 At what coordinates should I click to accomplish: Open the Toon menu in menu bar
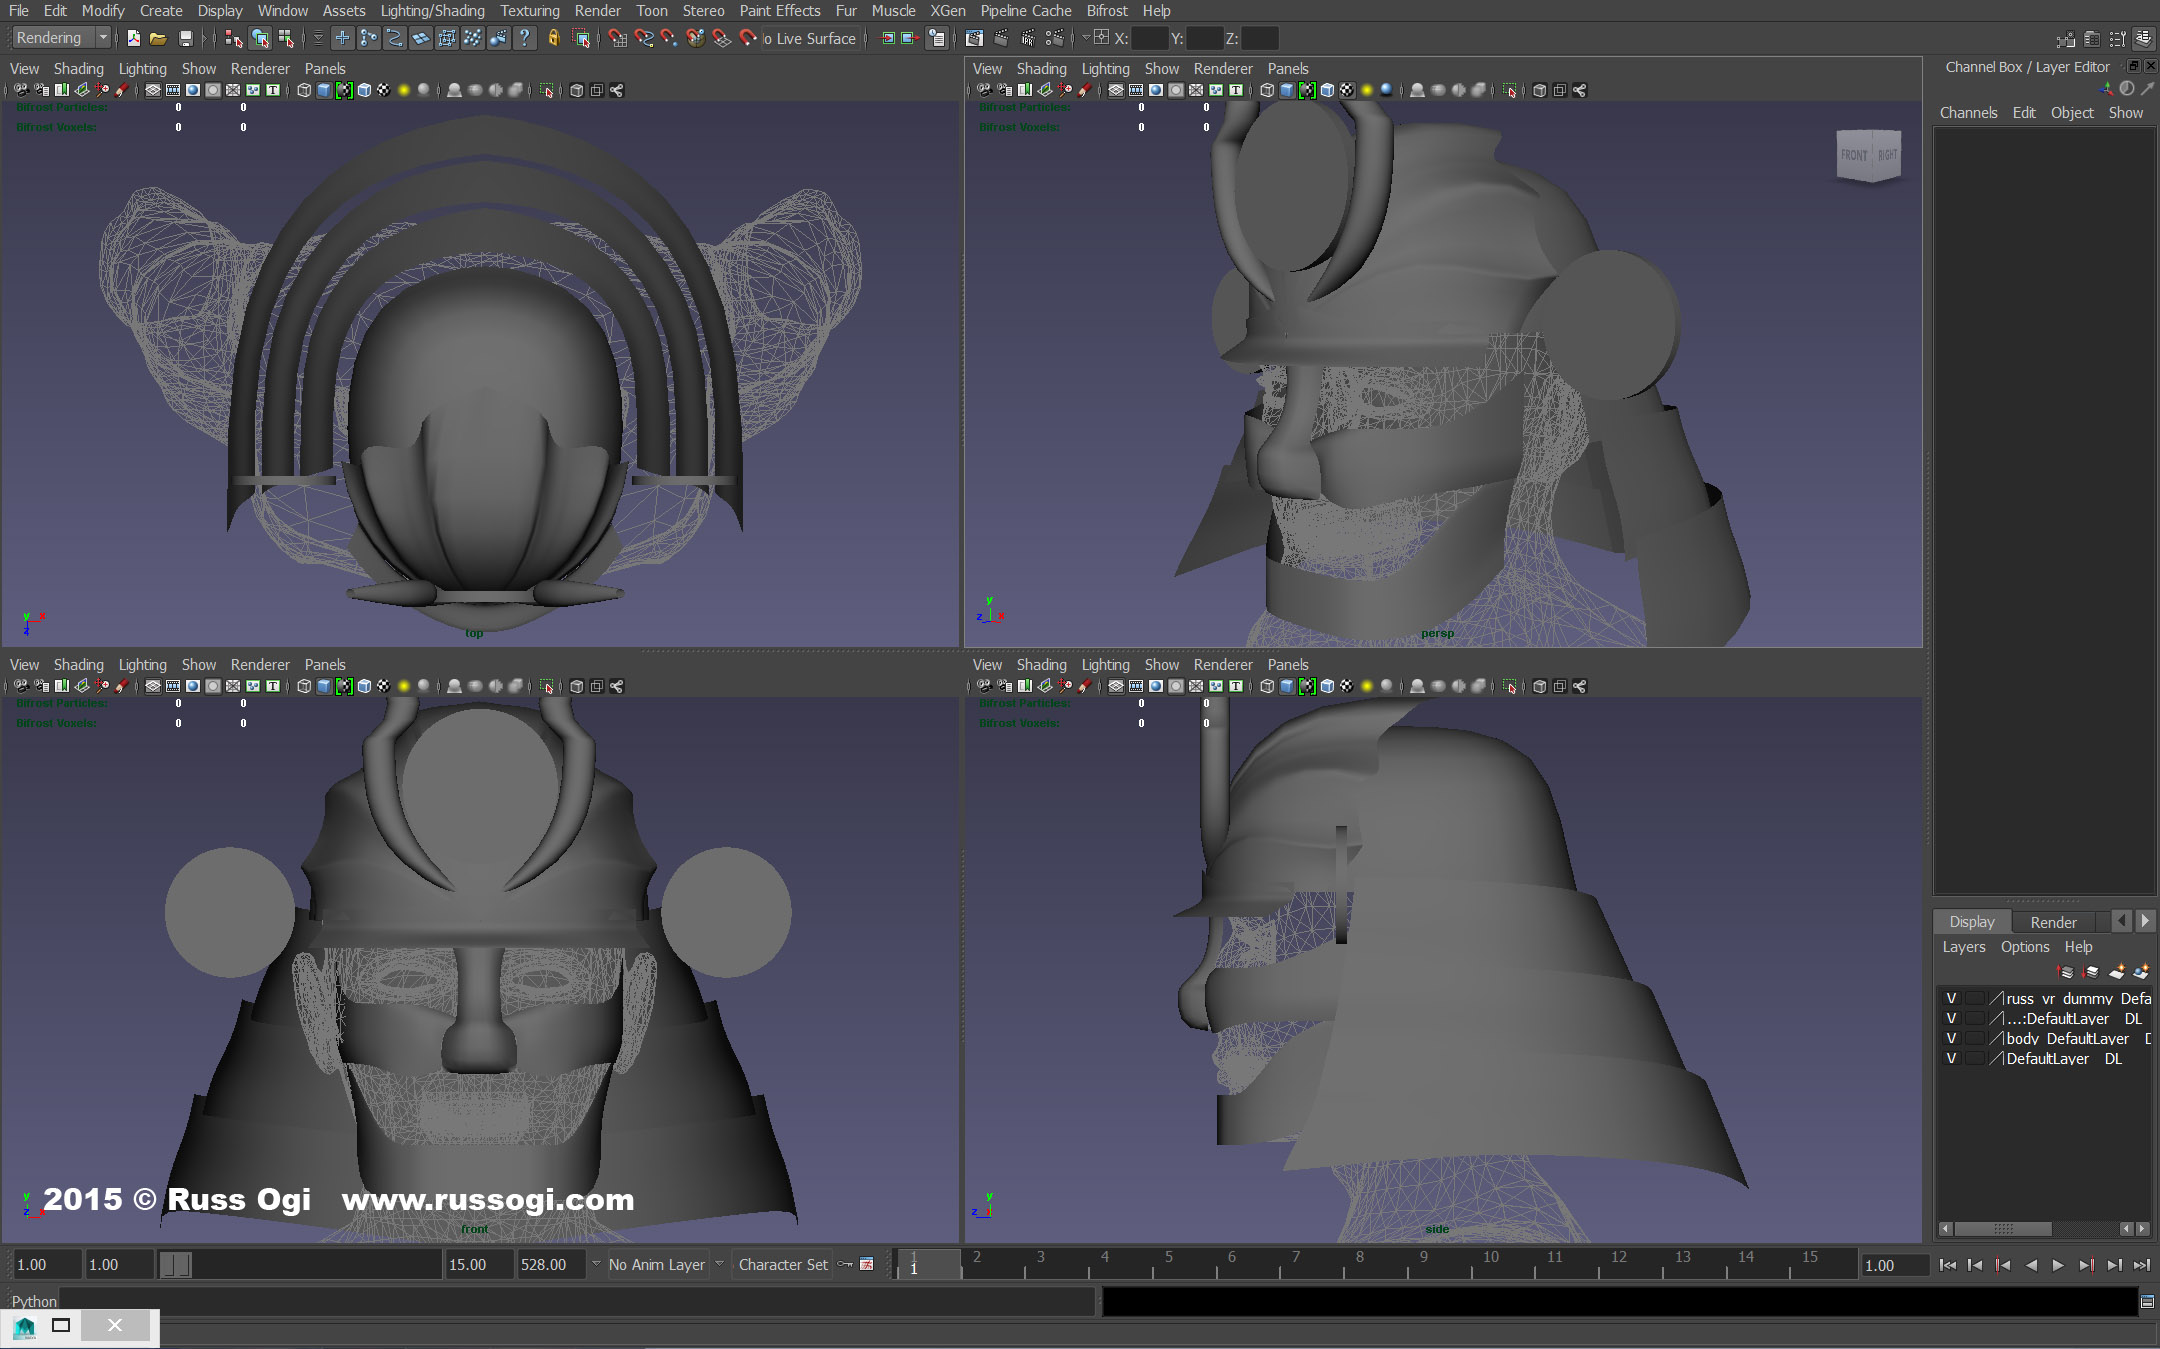(650, 11)
